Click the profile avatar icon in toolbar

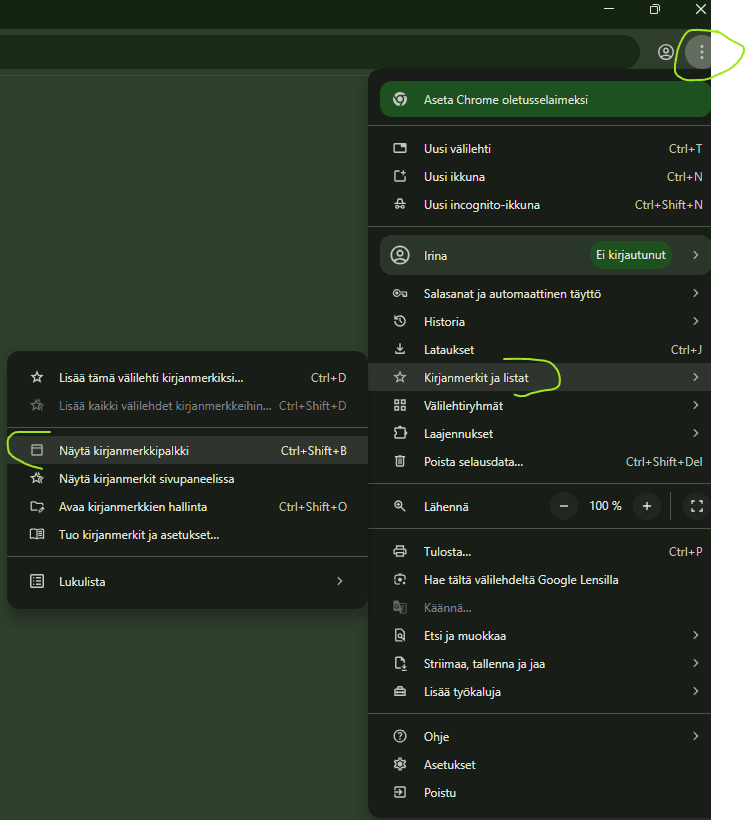(x=665, y=52)
